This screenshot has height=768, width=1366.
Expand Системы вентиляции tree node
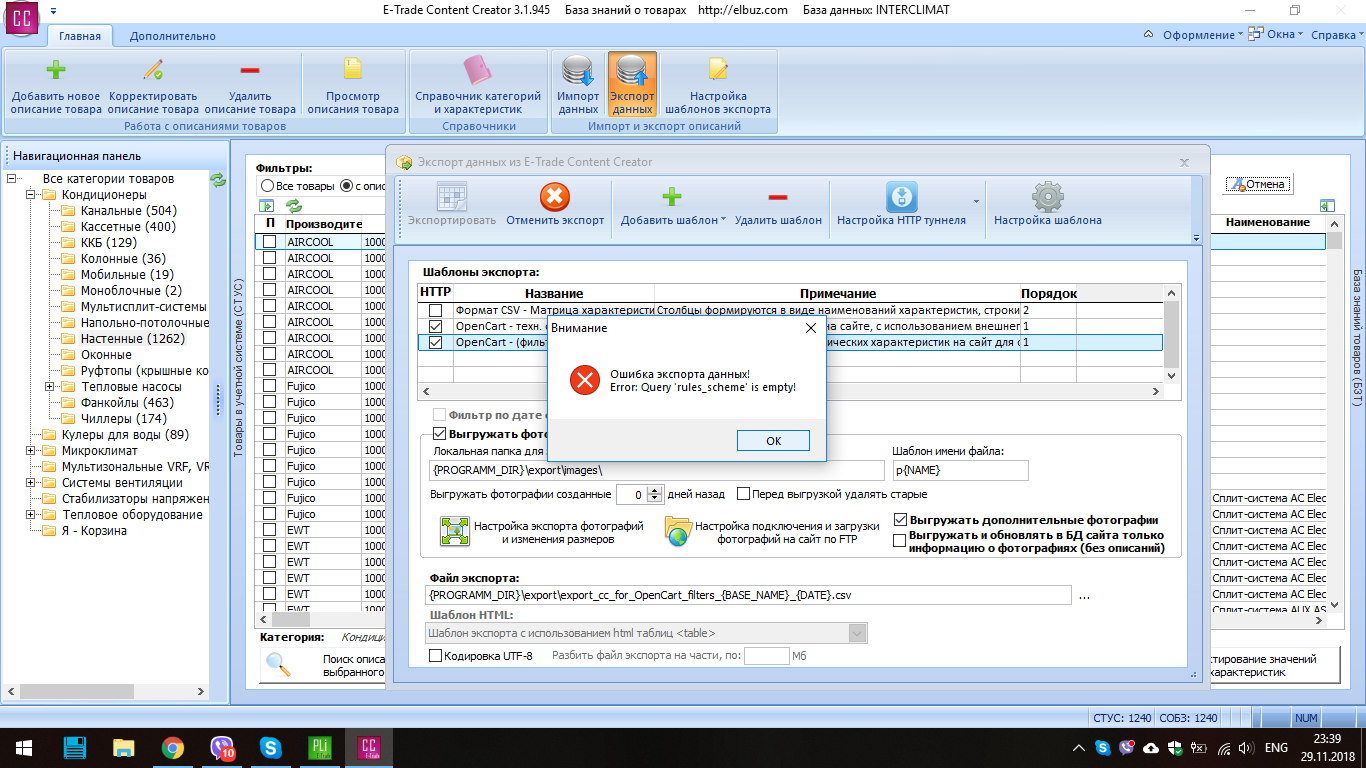pyautogui.click(x=31, y=483)
